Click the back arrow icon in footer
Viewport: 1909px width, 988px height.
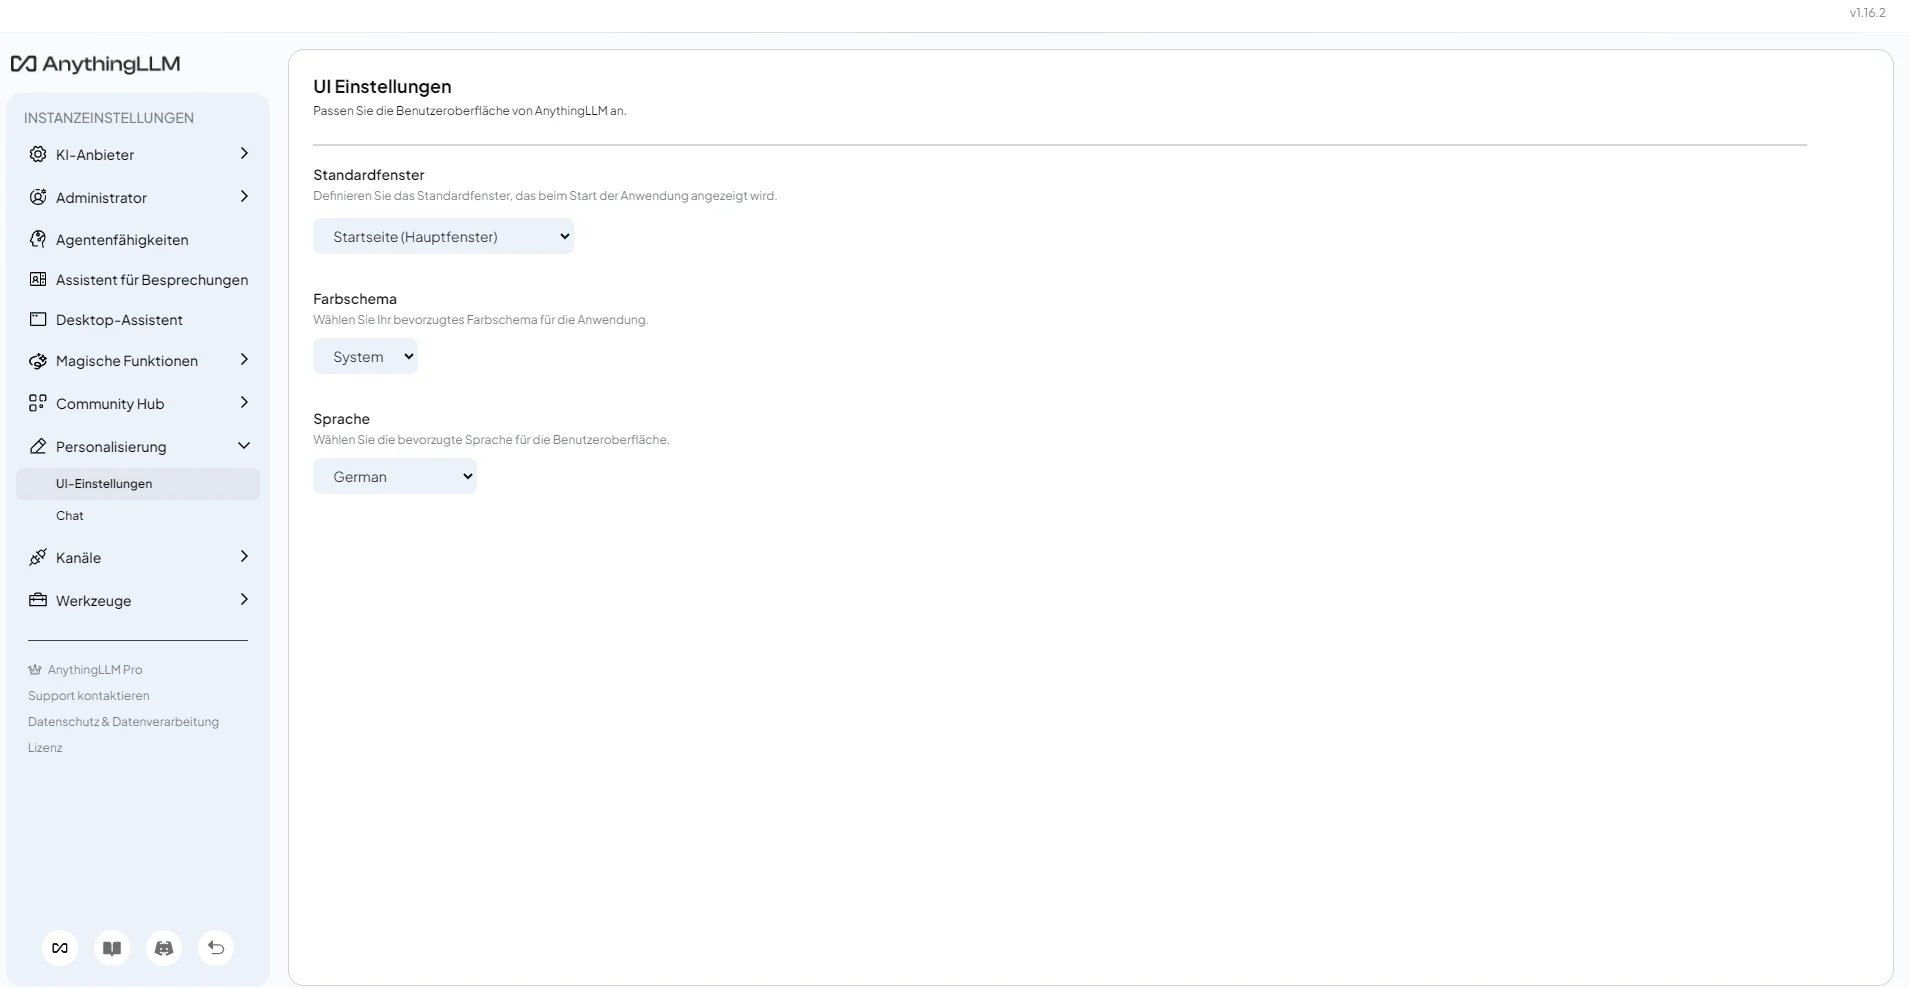(216, 948)
